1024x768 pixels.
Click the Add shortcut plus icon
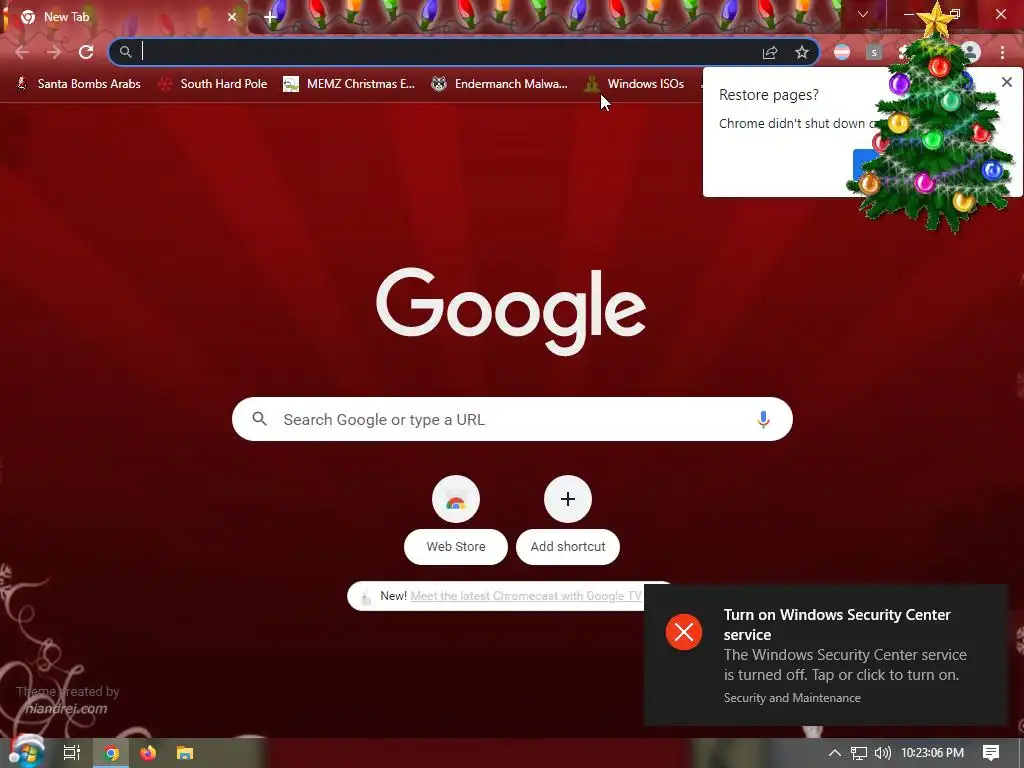click(568, 500)
